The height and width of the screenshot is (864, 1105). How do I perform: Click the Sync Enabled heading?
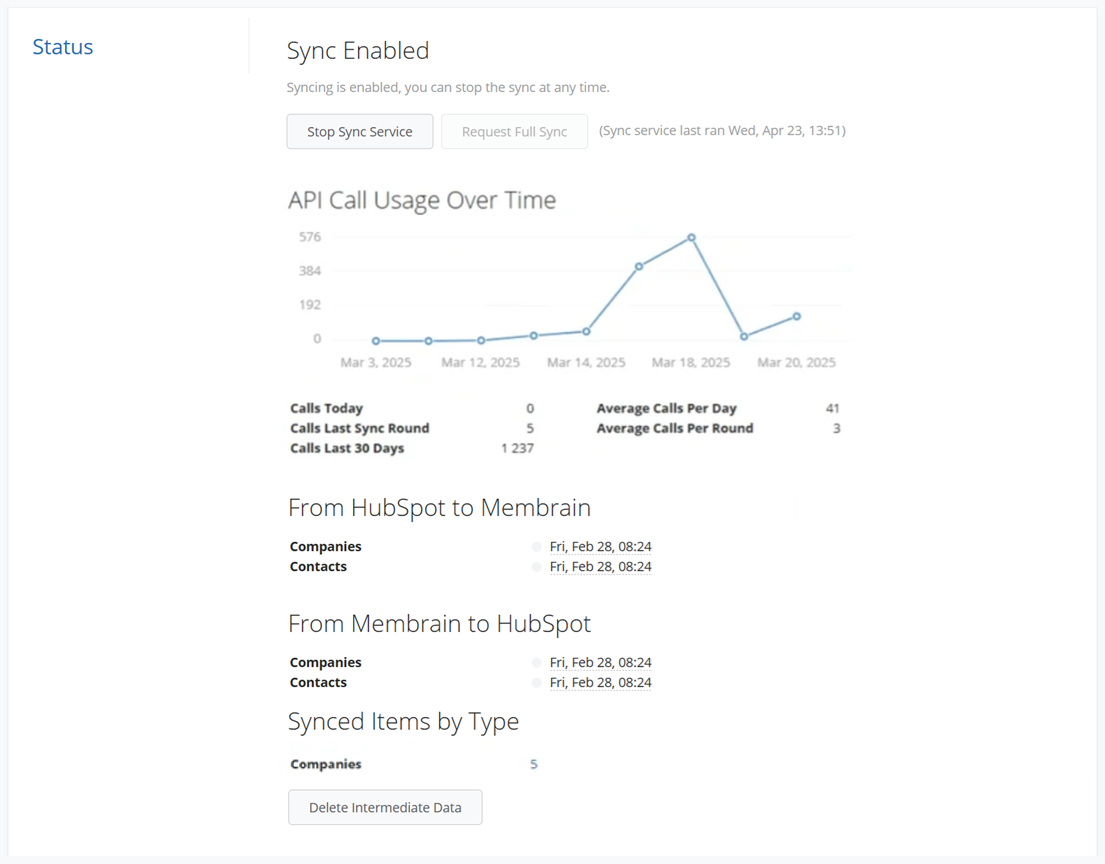tap(358, 51)
